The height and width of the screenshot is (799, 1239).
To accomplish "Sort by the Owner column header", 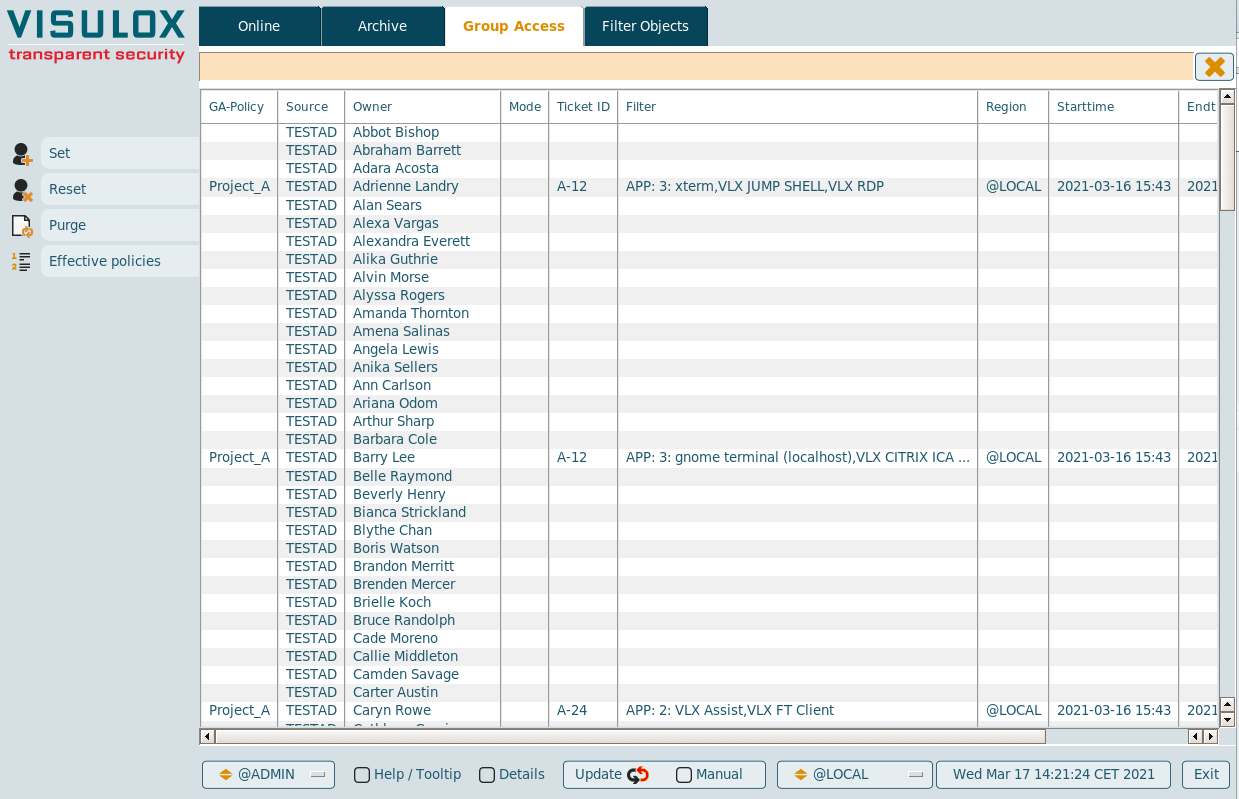I will (372, 107).
